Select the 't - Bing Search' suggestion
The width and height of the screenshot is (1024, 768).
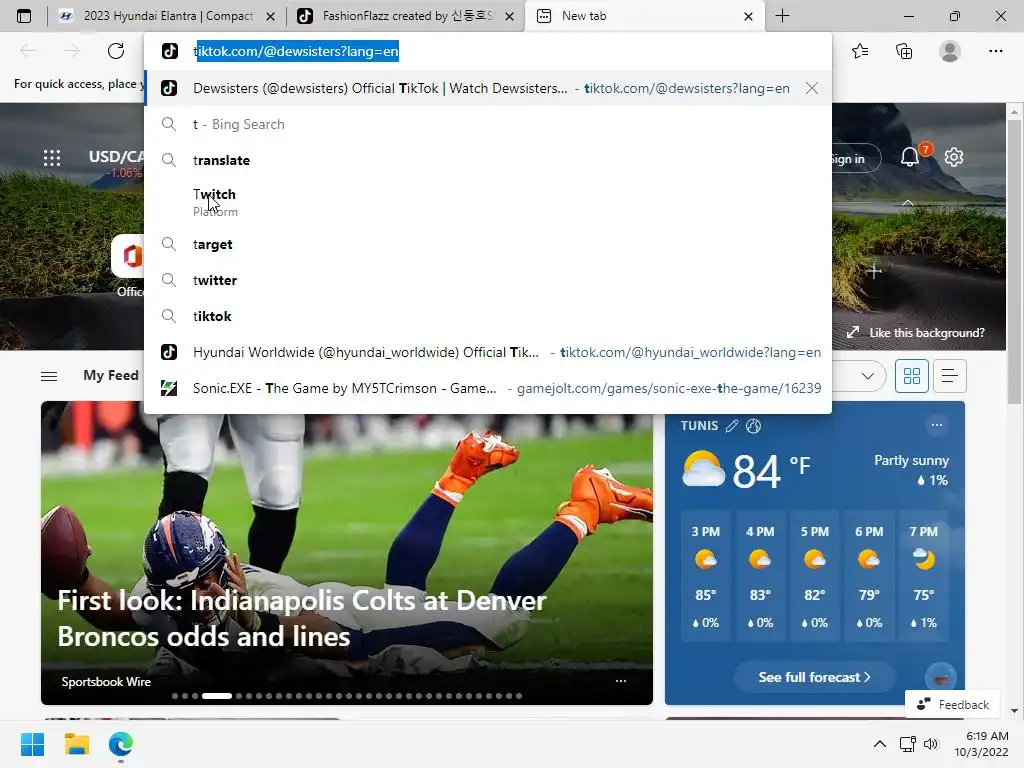pyautogui.click(x=488, y=124)
